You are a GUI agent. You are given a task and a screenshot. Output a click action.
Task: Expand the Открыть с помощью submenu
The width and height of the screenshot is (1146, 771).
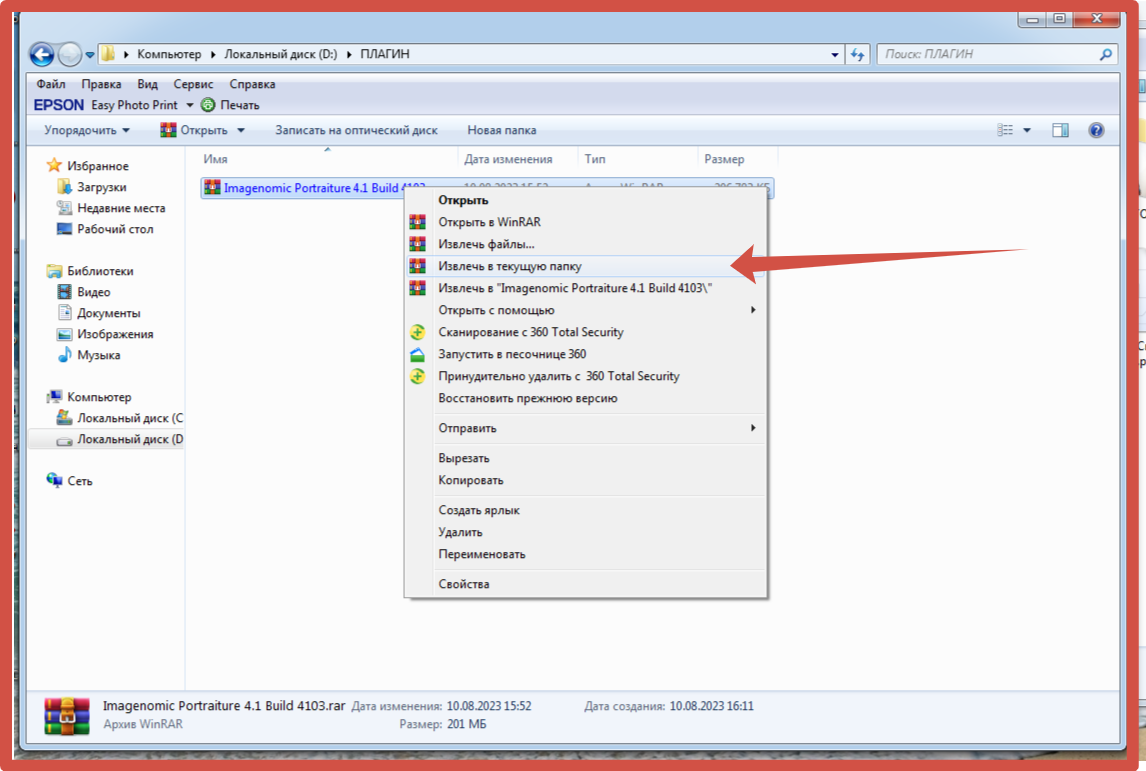585,310
